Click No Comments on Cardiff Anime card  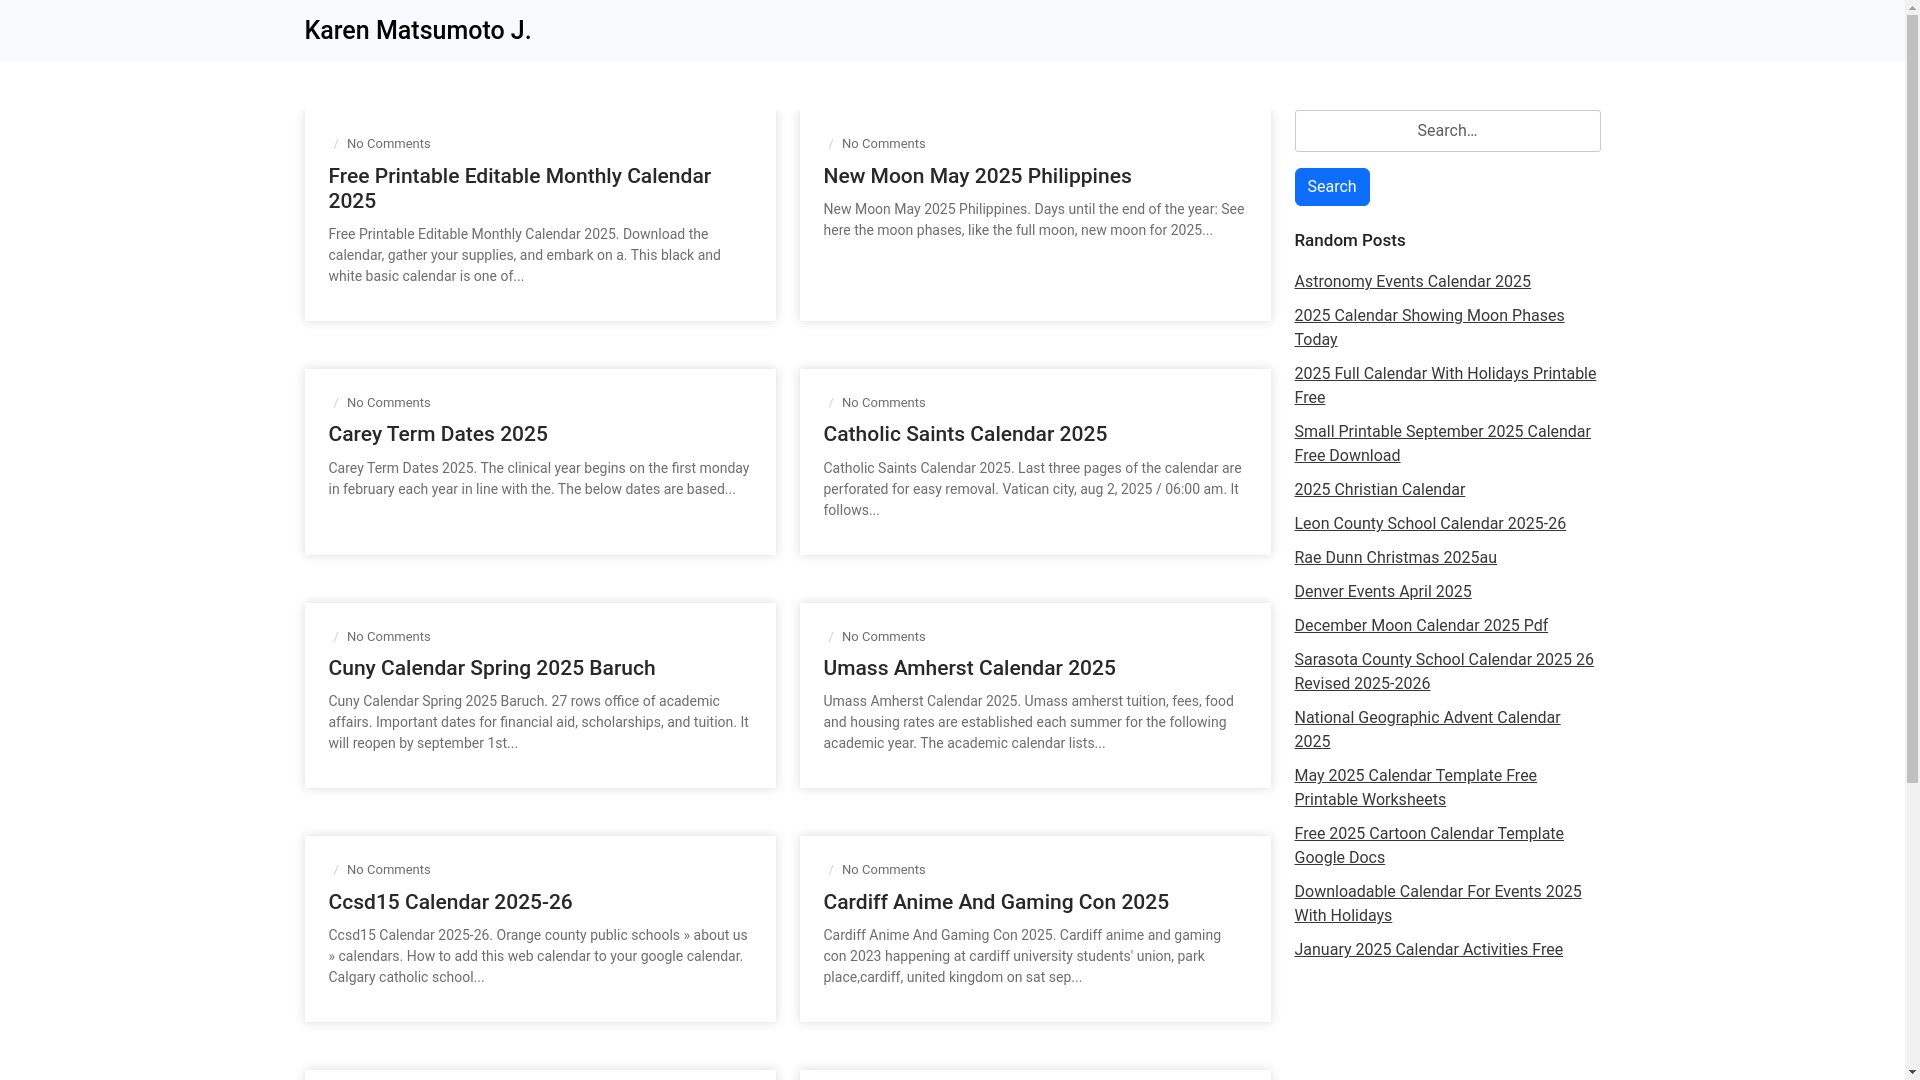pos(883,870)
